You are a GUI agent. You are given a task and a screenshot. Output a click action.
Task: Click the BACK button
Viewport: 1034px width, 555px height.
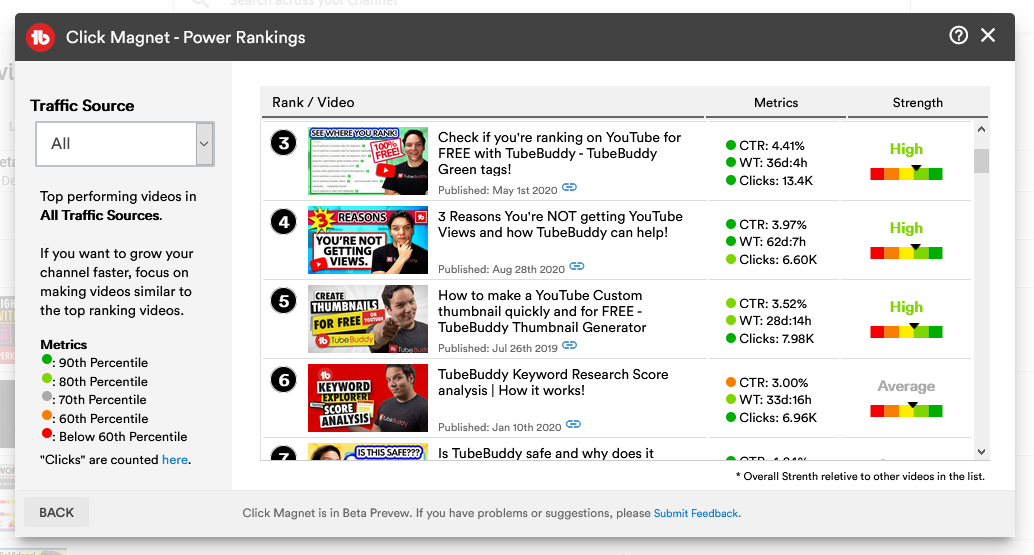(56, 512)
